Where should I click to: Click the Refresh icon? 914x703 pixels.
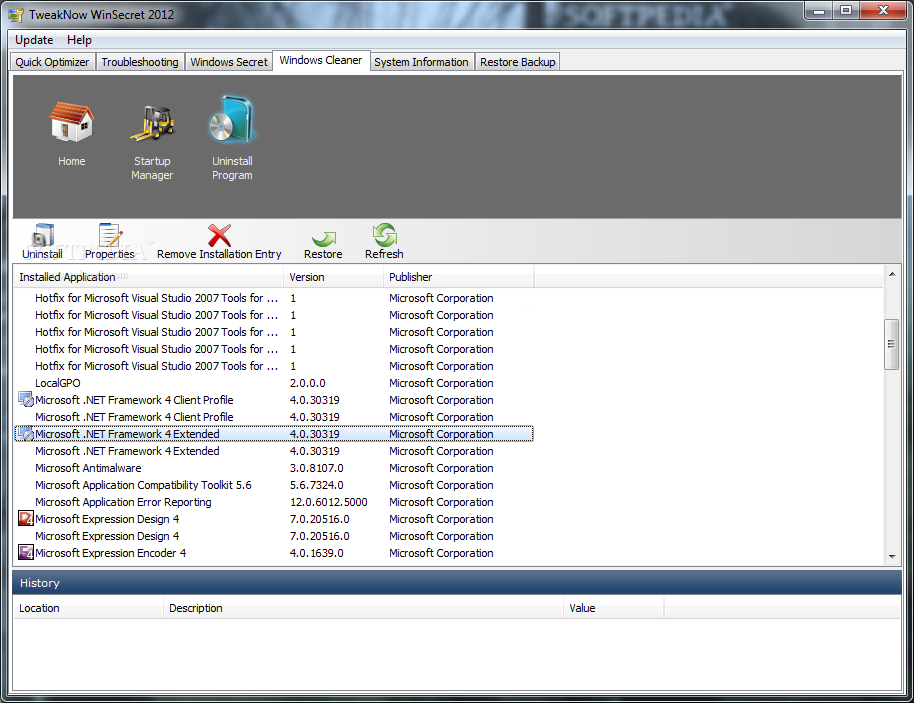tap(384, 235)
